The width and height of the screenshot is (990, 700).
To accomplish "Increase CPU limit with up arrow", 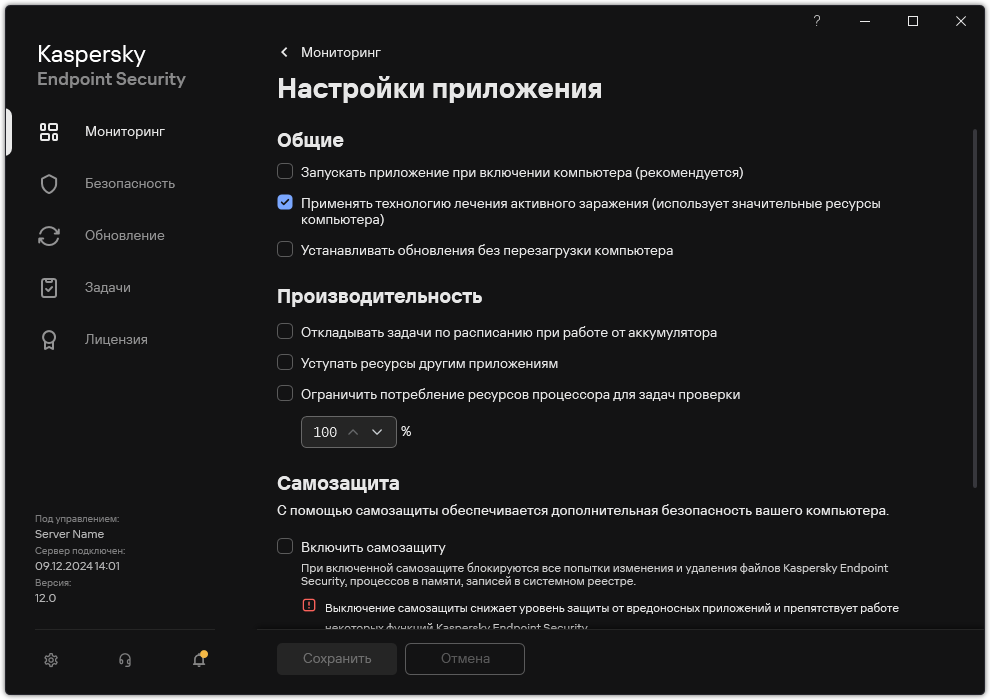I will pos(354,432).
